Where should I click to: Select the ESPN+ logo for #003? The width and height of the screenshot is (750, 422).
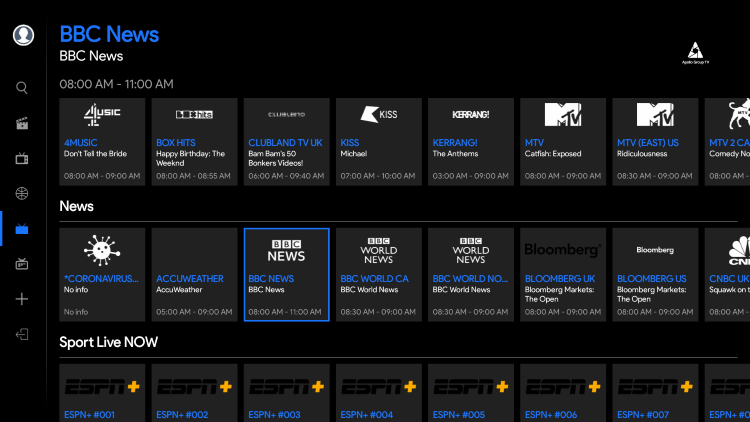(x=287, y=386)
